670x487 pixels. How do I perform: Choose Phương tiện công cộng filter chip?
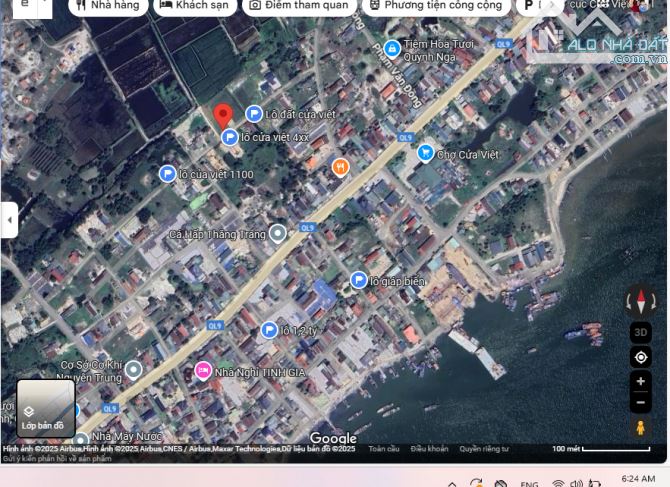(434, 5)
